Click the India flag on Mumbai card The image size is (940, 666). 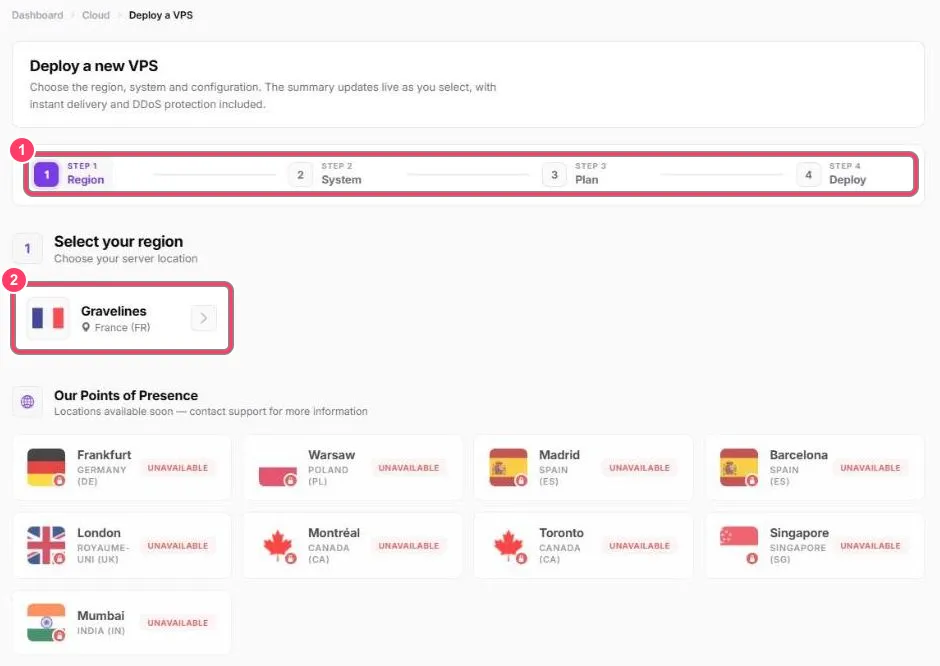point(46,622)
